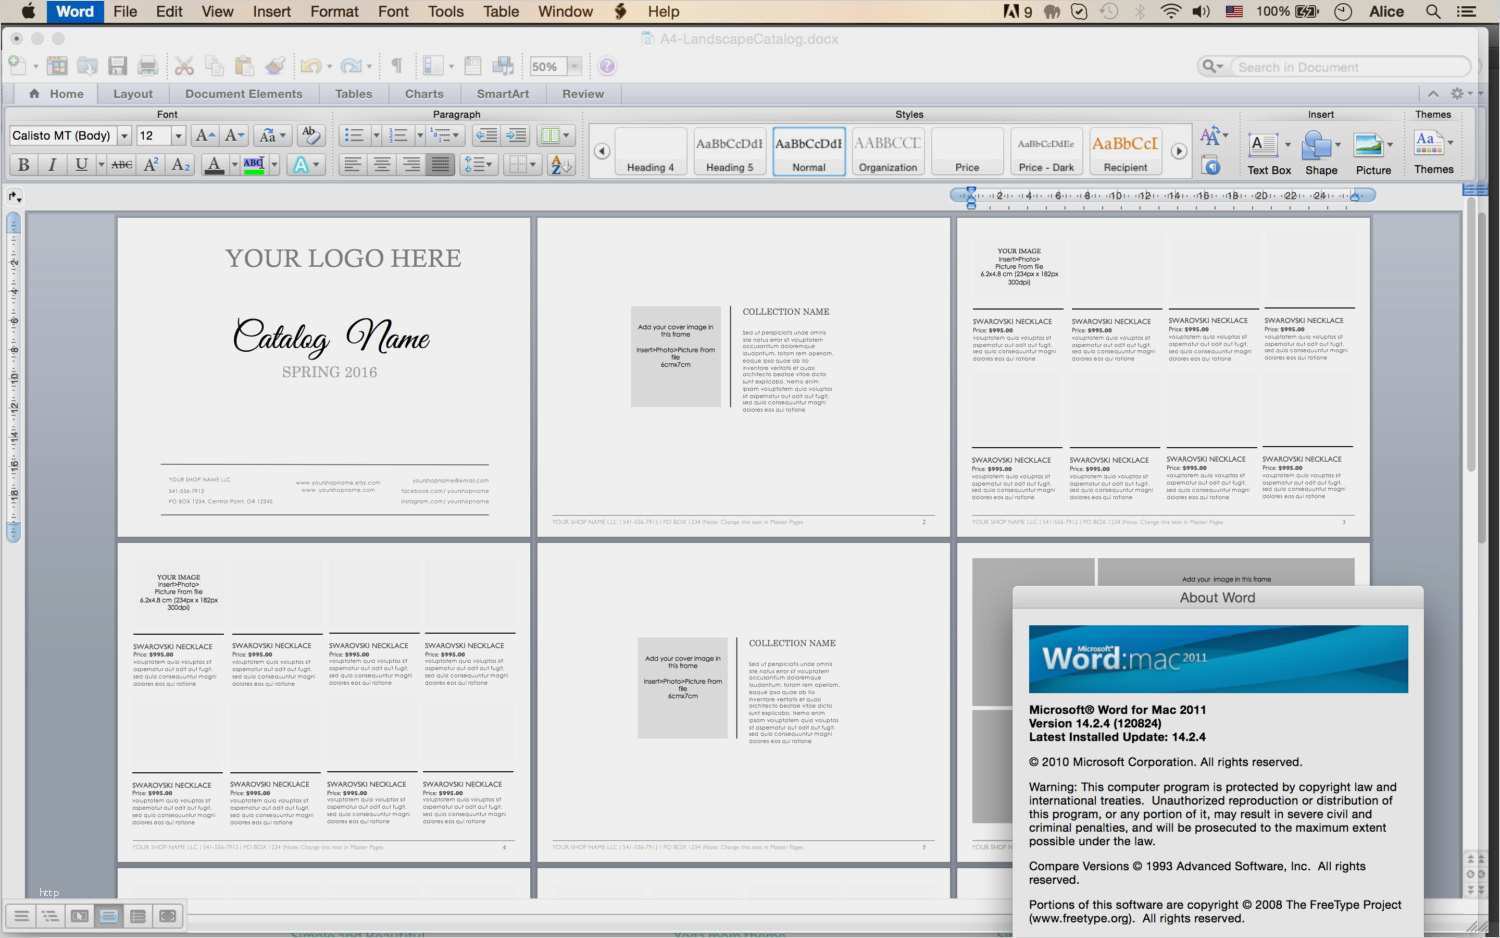1500x938 pixels.
Task: Apply the Organization style
Action: pyautogui.click(x=887, y=152)
